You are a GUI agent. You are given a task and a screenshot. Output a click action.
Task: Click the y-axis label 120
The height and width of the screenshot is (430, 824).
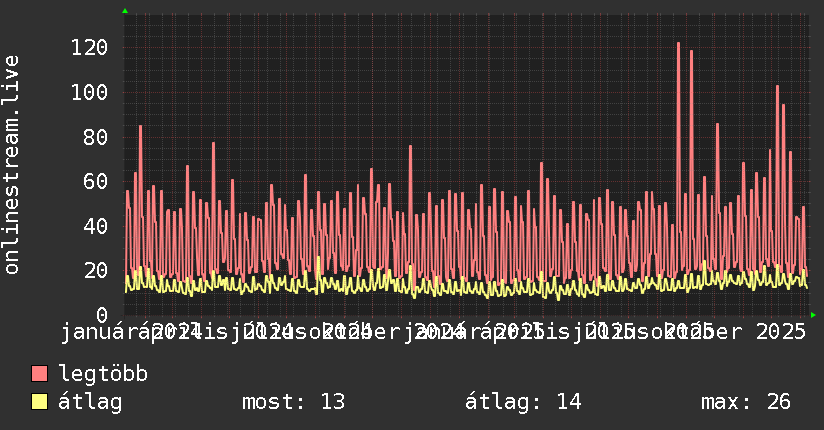pyautogui.click(x=89, y=48)
